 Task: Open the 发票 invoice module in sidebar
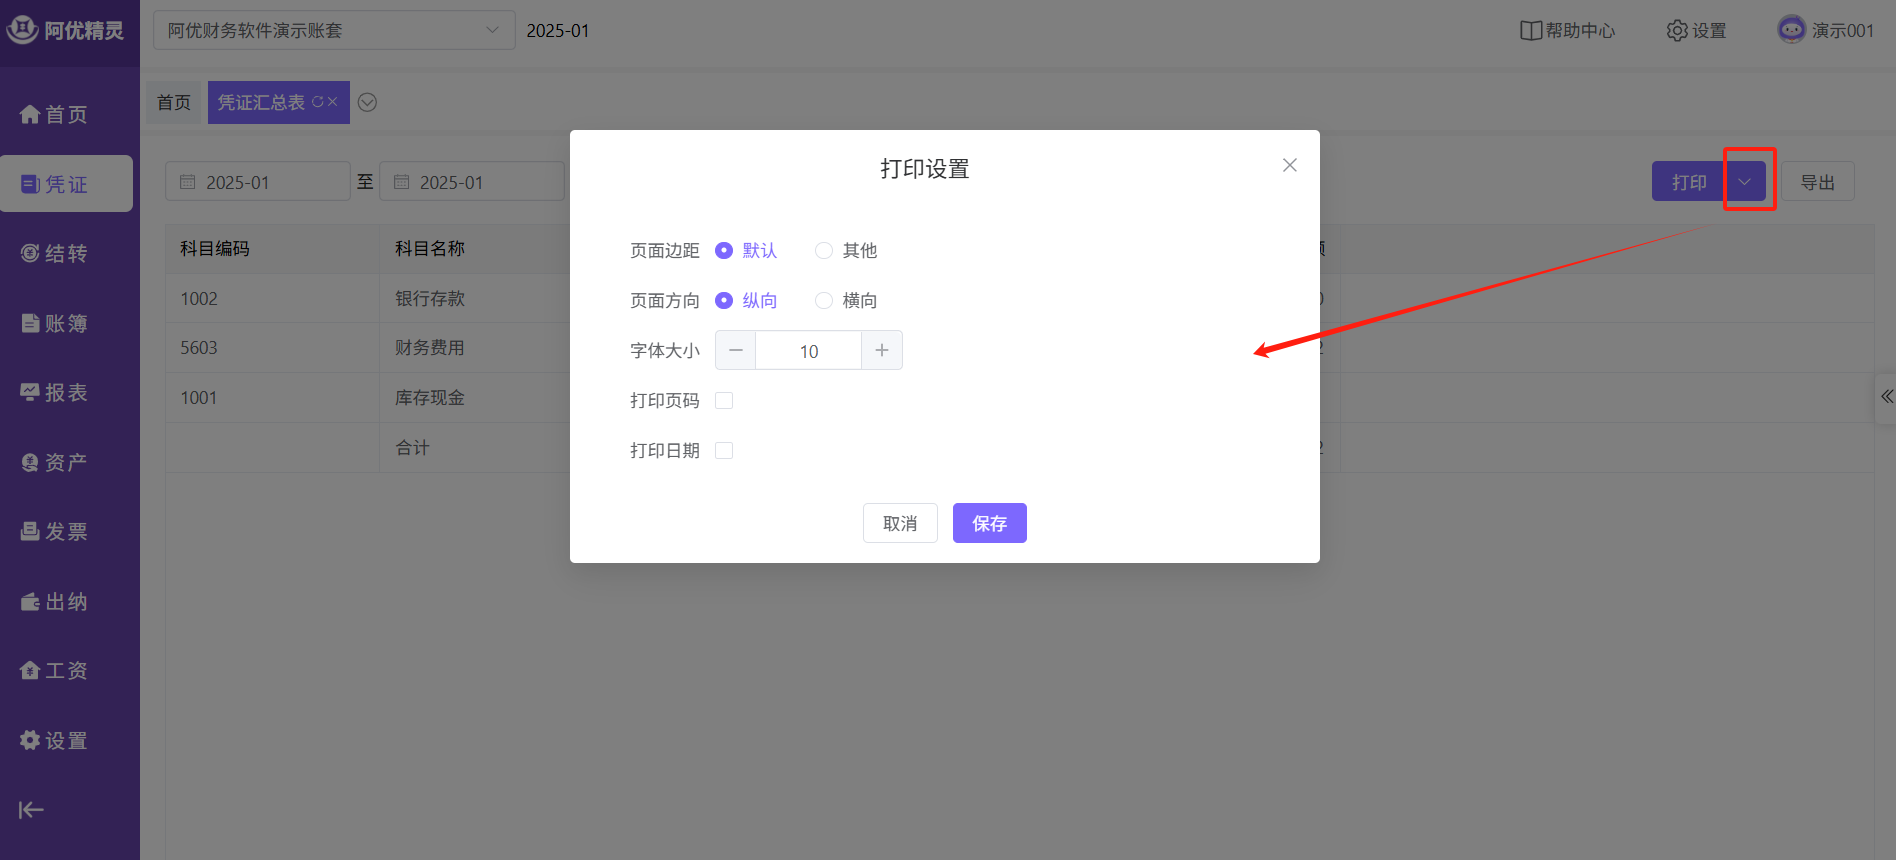click(x=55, y=532)
